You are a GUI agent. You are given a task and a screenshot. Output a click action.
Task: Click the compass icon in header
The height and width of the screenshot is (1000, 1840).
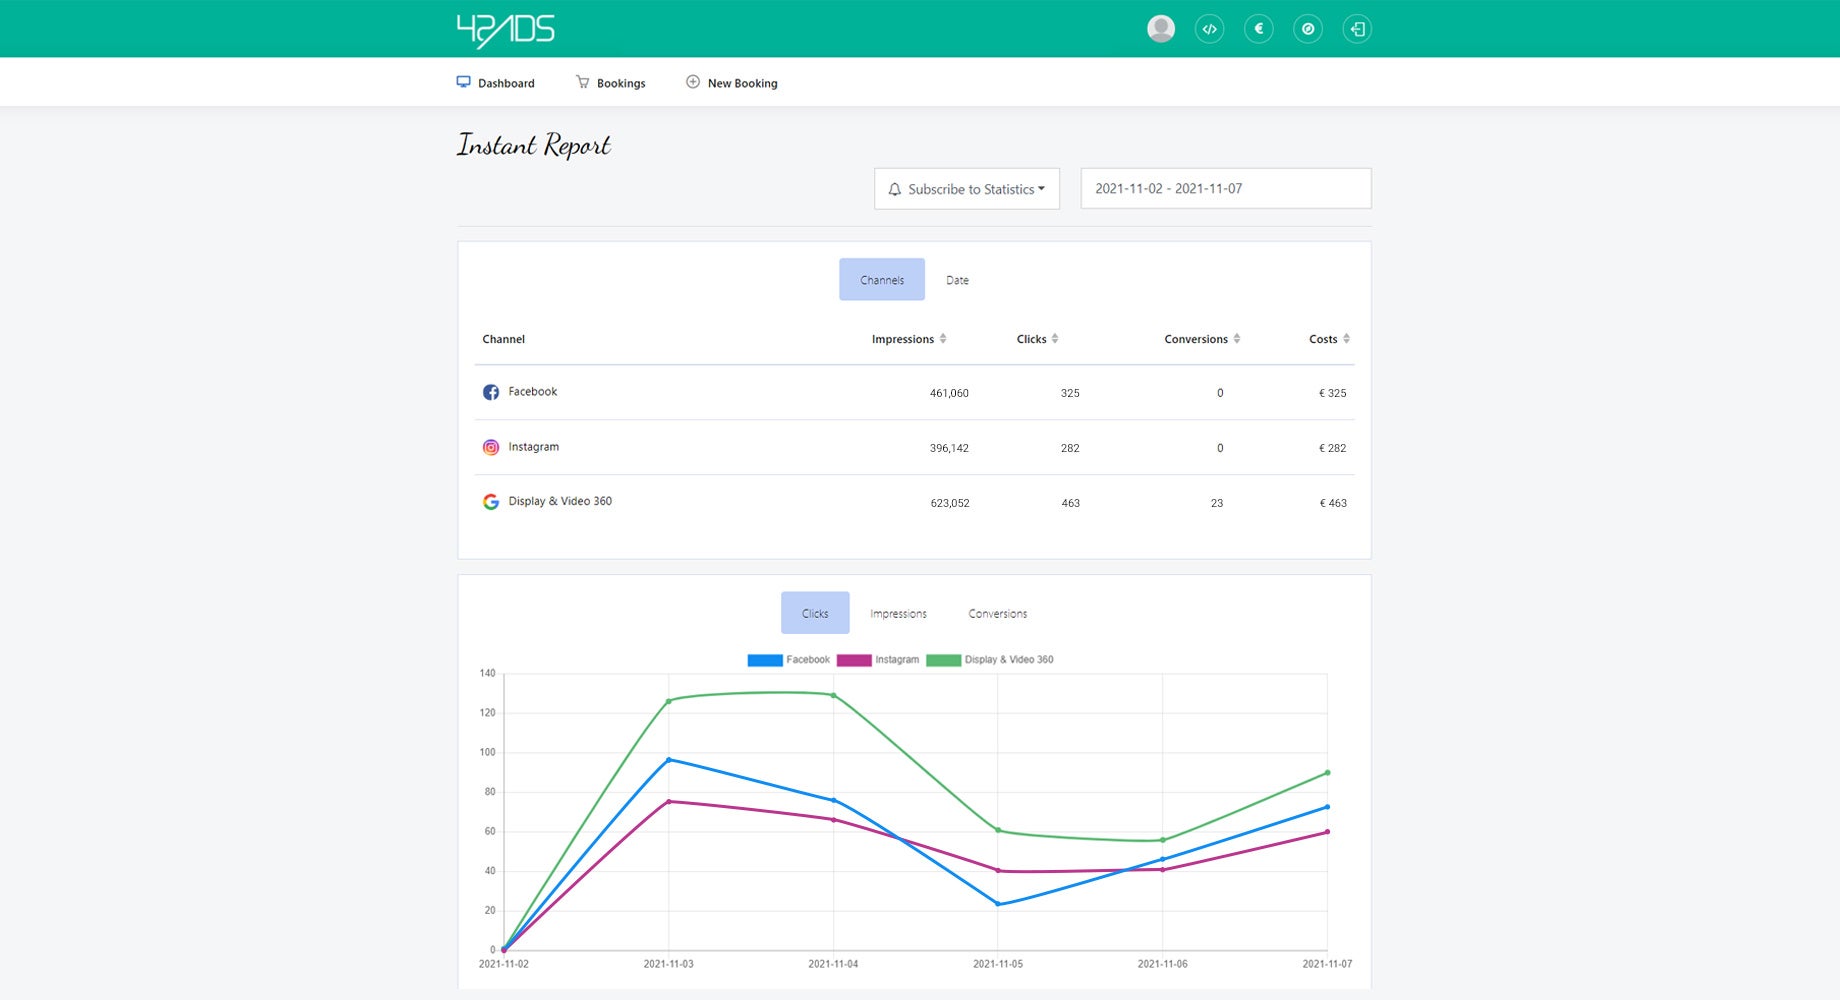[1308, 29]
